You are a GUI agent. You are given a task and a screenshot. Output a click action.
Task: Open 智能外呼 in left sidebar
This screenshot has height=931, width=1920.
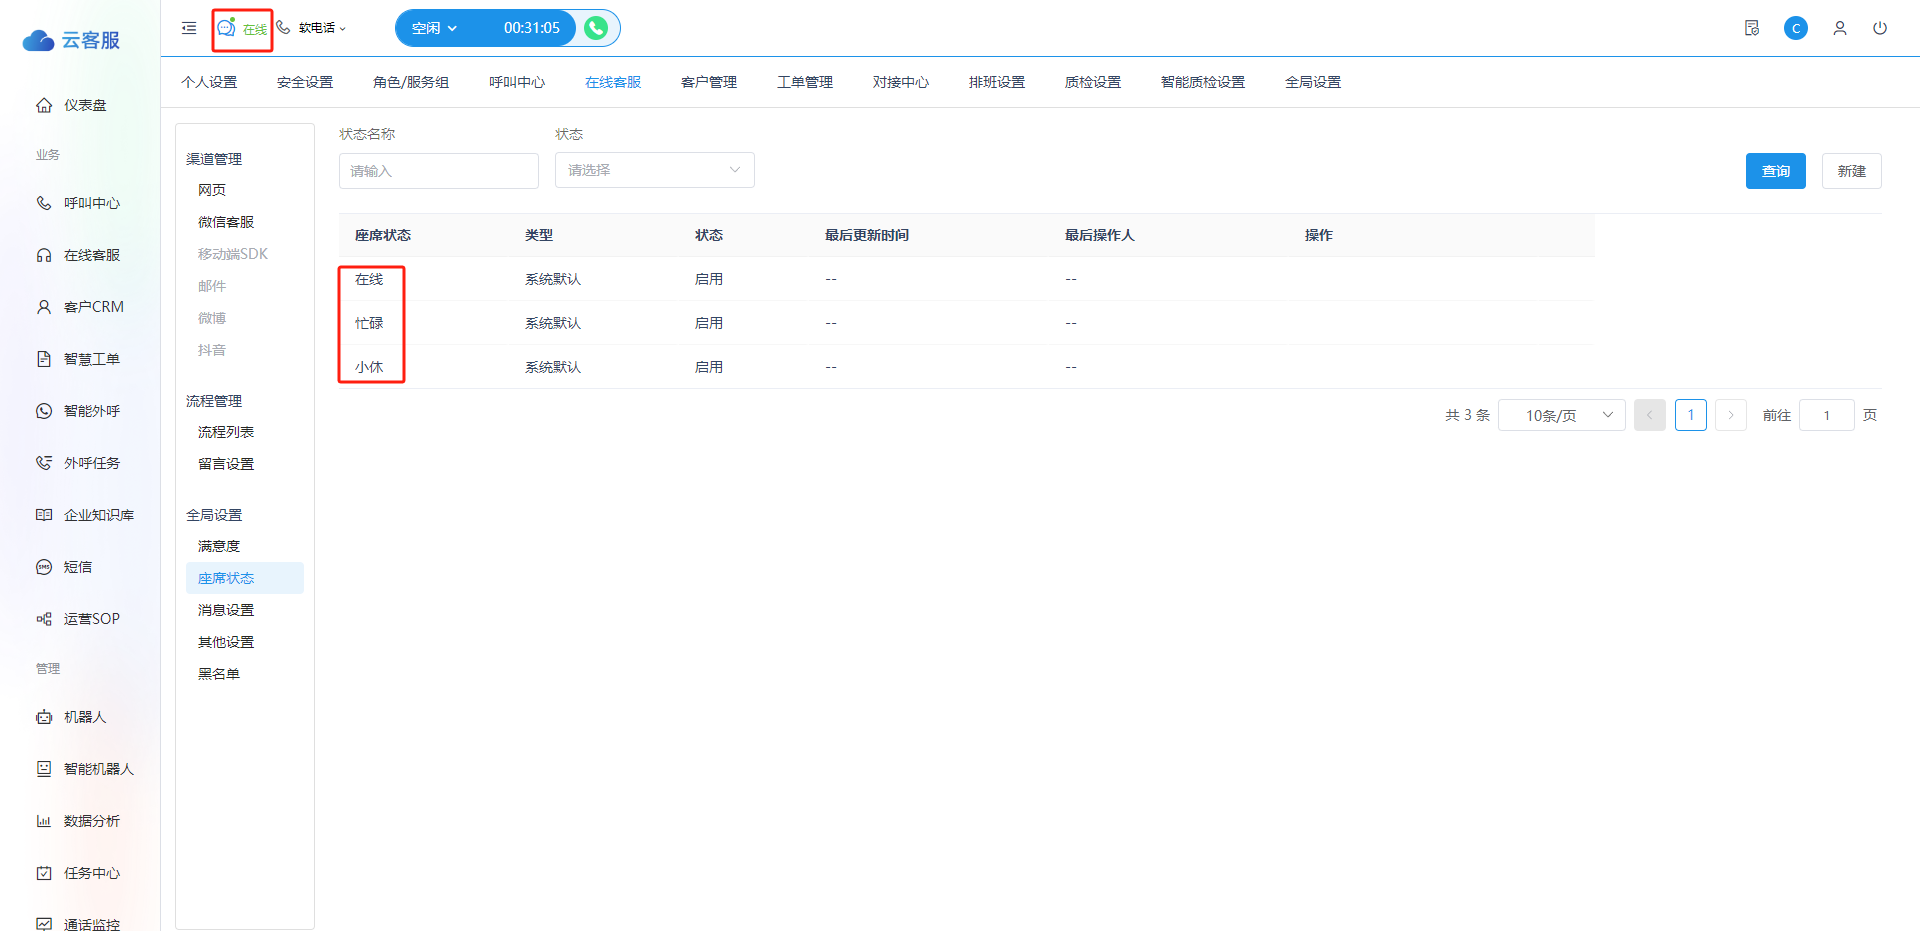coord(80,411)
